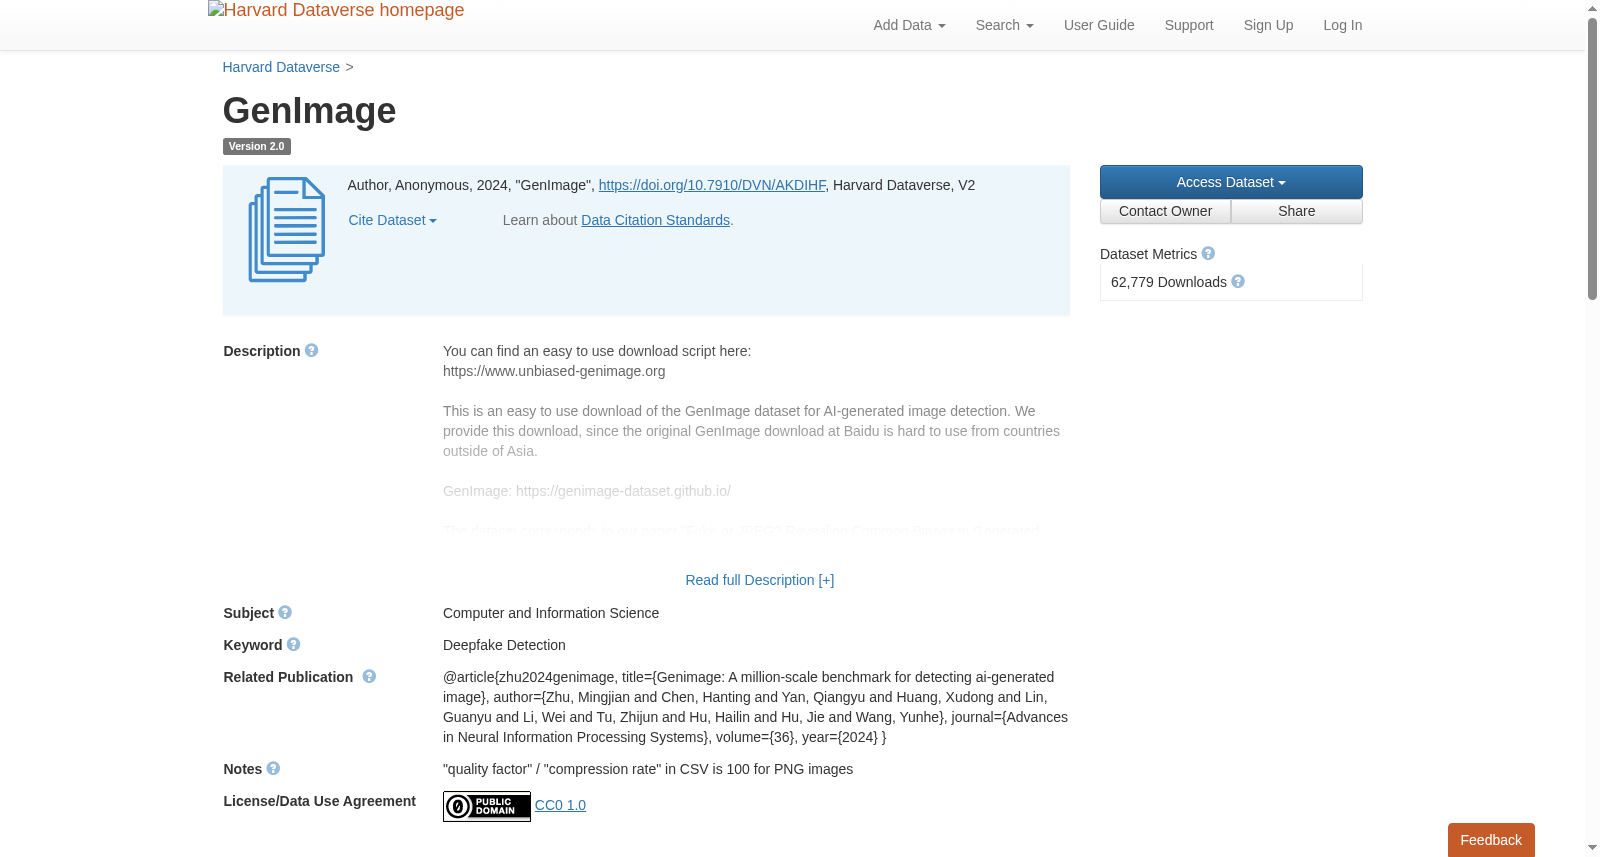
Task: Go to Sign Up page
Action: (1268, 25)
